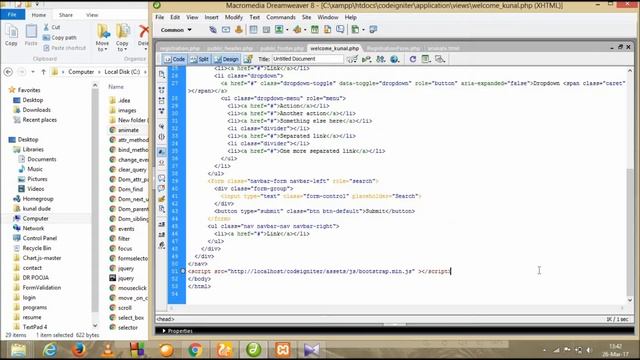This screenshot has height=360, width=640.
Task: Switch to Design view
Action: [226, 59]
